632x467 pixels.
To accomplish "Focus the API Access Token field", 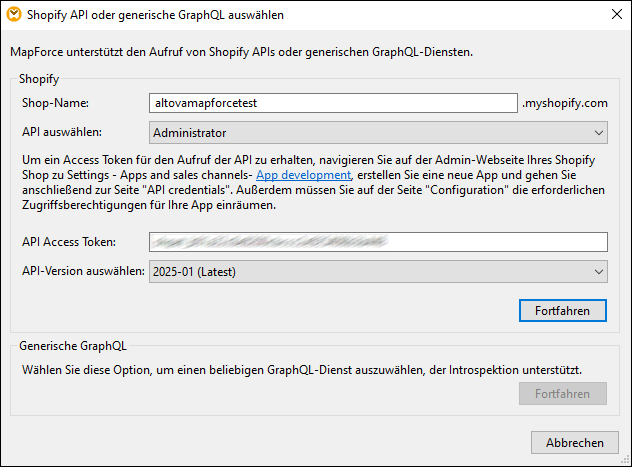I will pos(378,242).
